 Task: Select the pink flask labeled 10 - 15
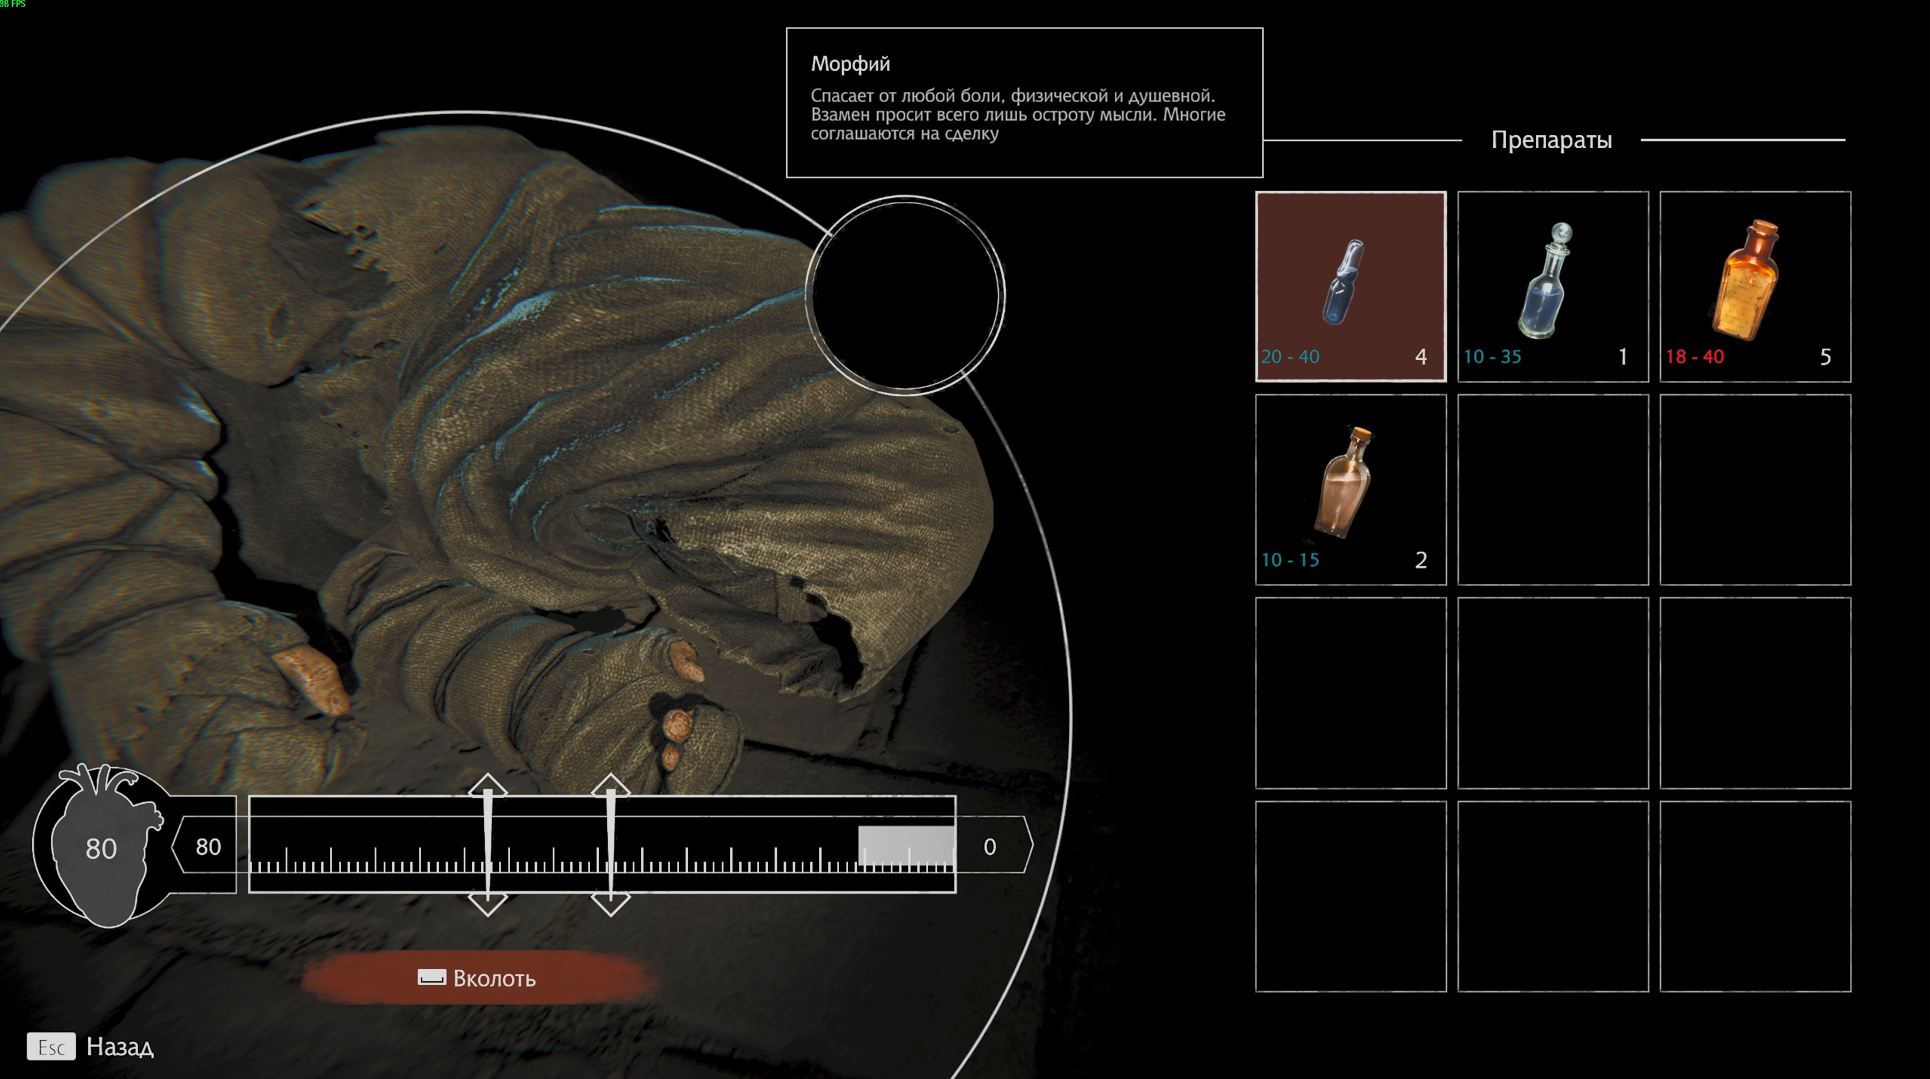pos(1350,489)
